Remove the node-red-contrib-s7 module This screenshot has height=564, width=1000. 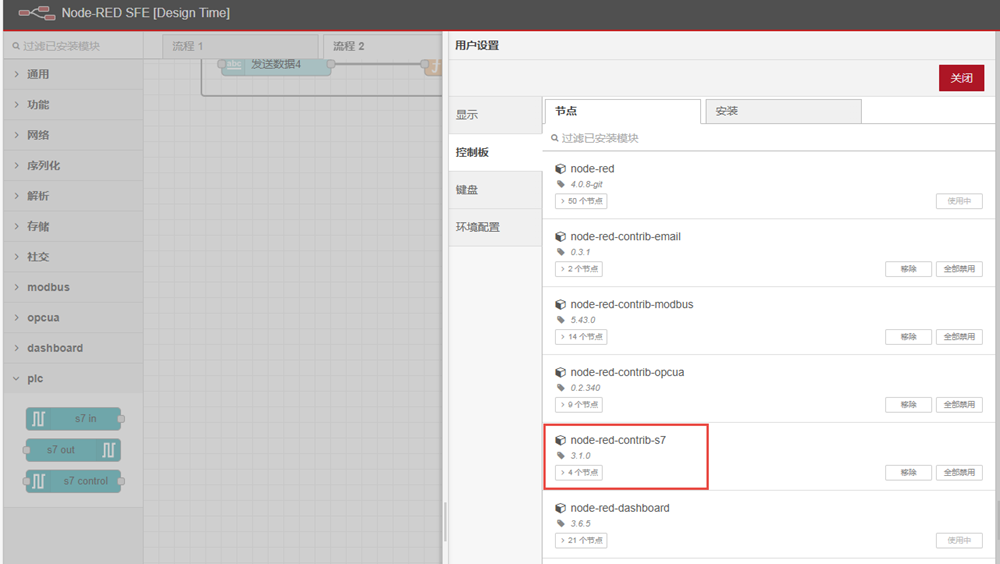tap(908, 473)
